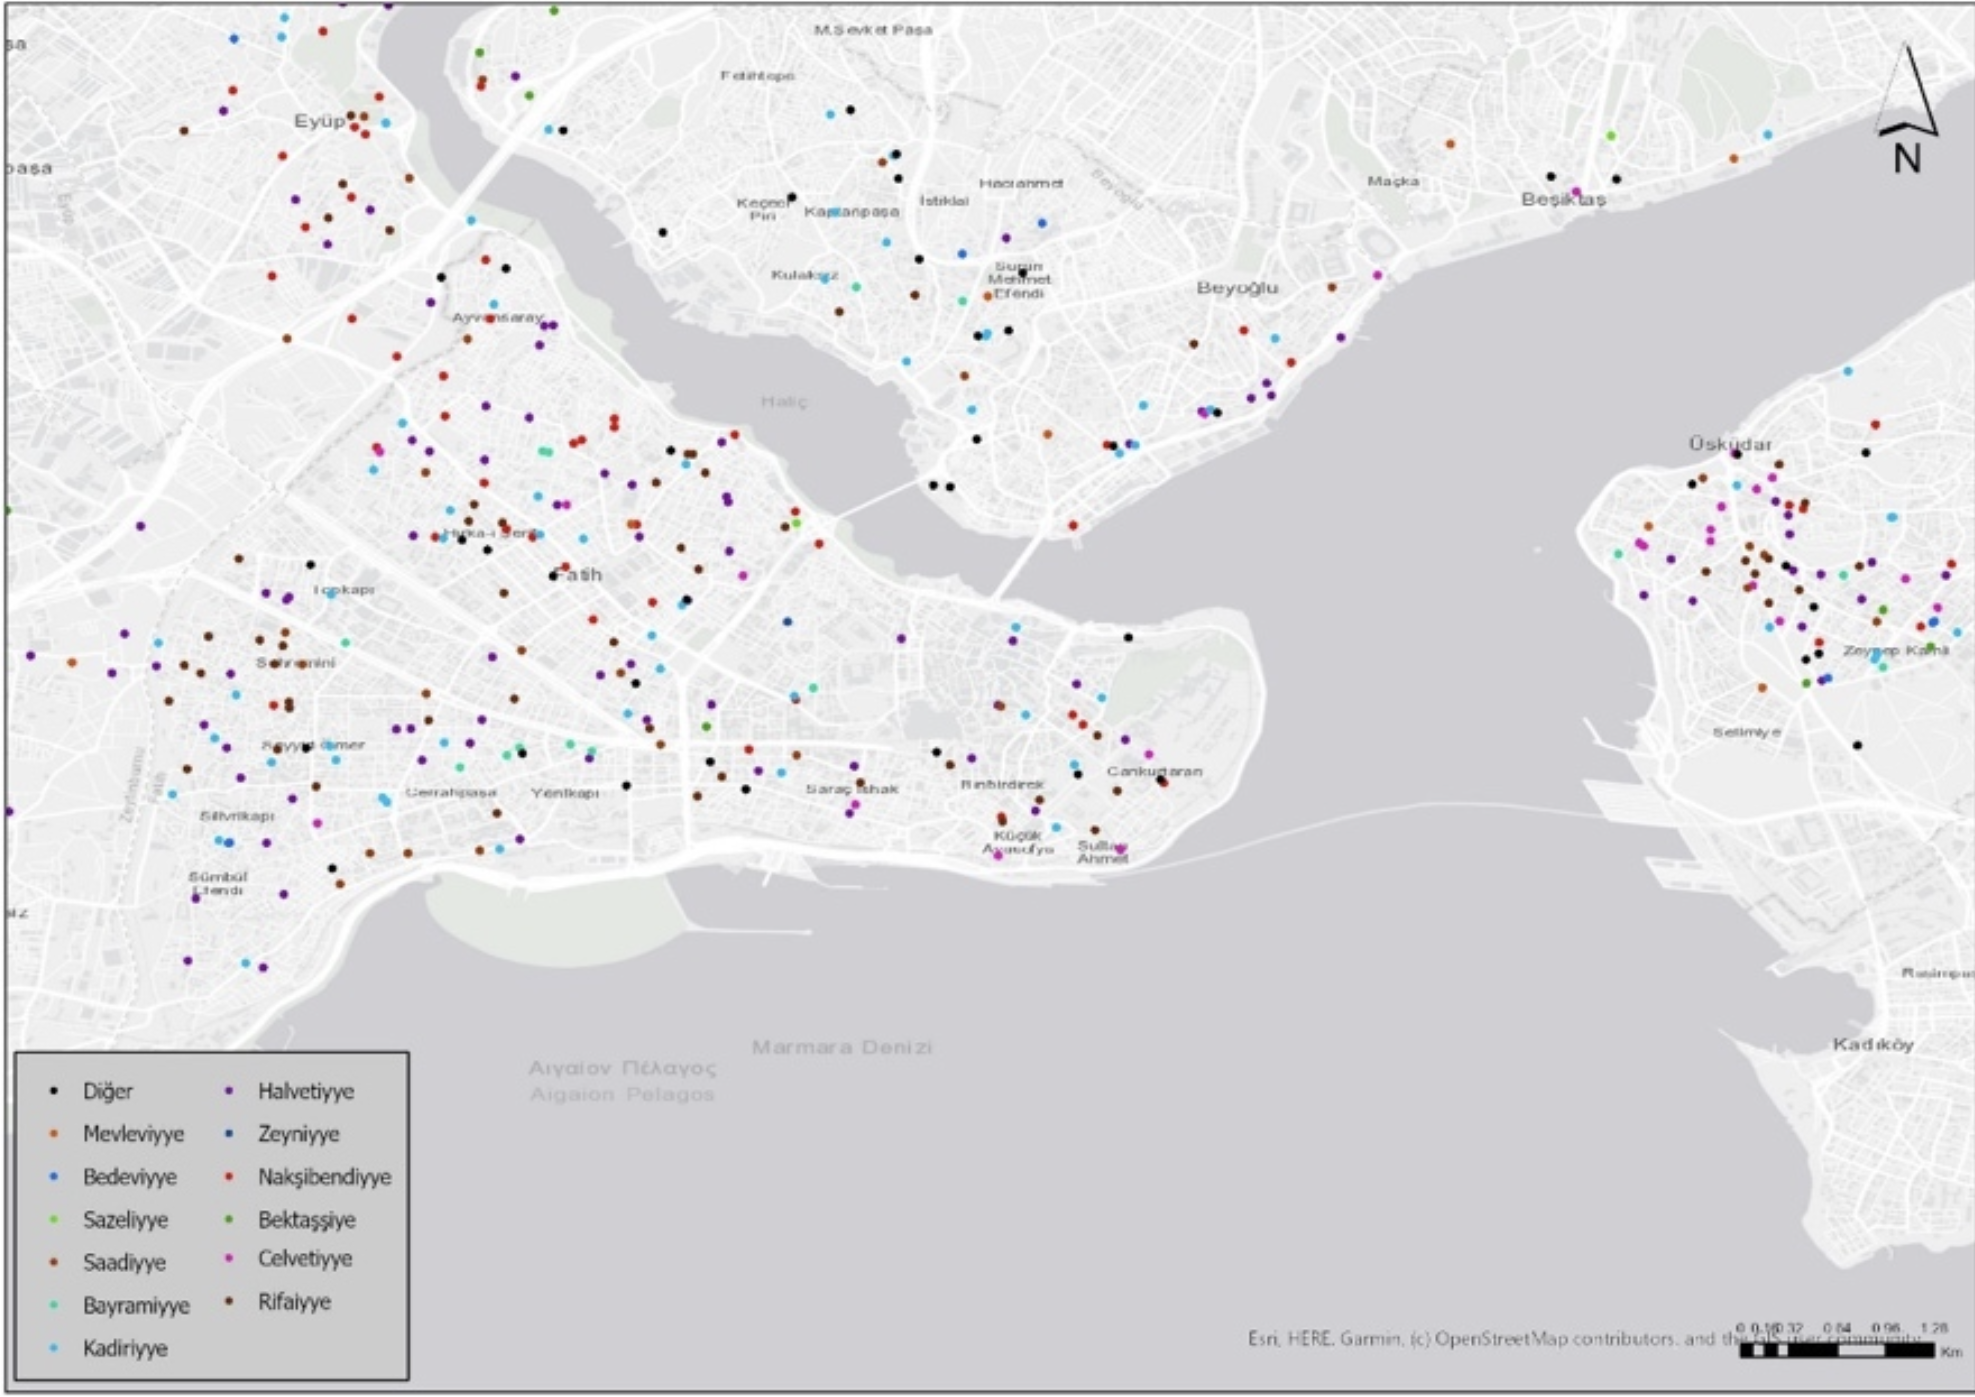Click the Bayramiyye legend label
1975x1397 pixels.
coord(136,1305)
